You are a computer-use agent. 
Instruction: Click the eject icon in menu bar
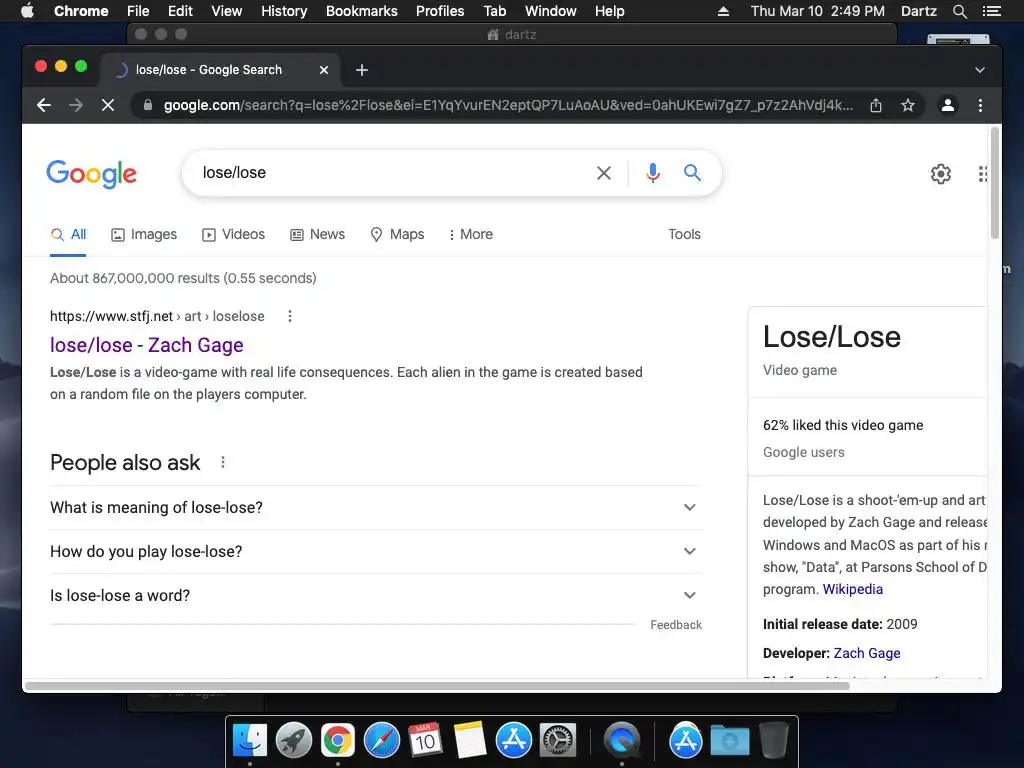(723, 11)
